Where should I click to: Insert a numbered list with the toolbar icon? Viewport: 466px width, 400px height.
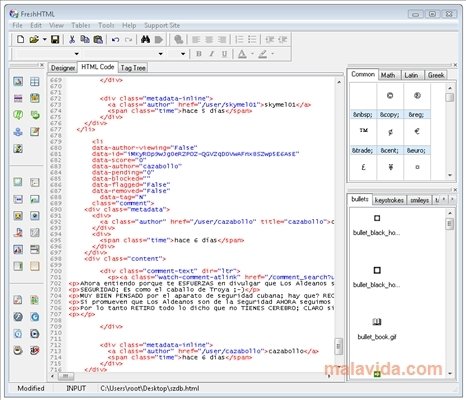pyautogui.click(x=239, y=39)
